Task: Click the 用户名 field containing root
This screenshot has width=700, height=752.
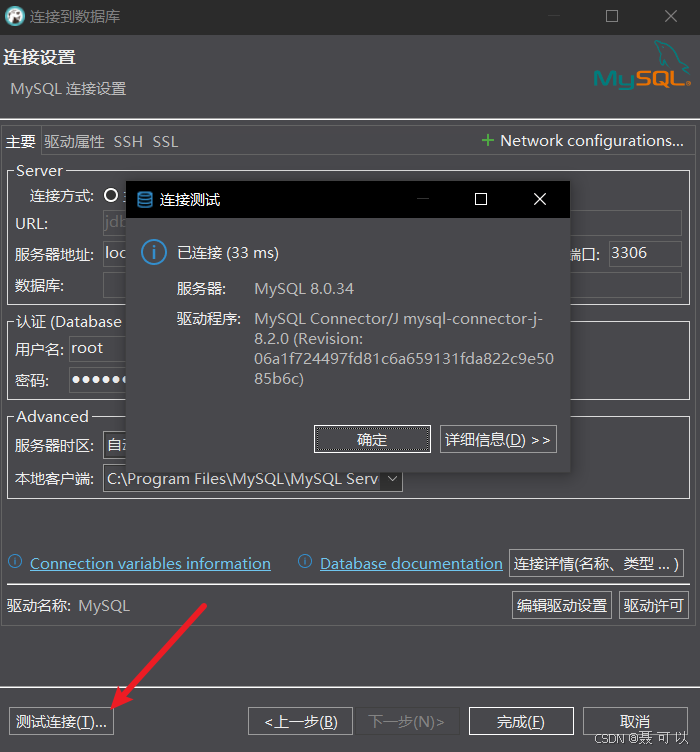Action: click(x=98, y=348)
